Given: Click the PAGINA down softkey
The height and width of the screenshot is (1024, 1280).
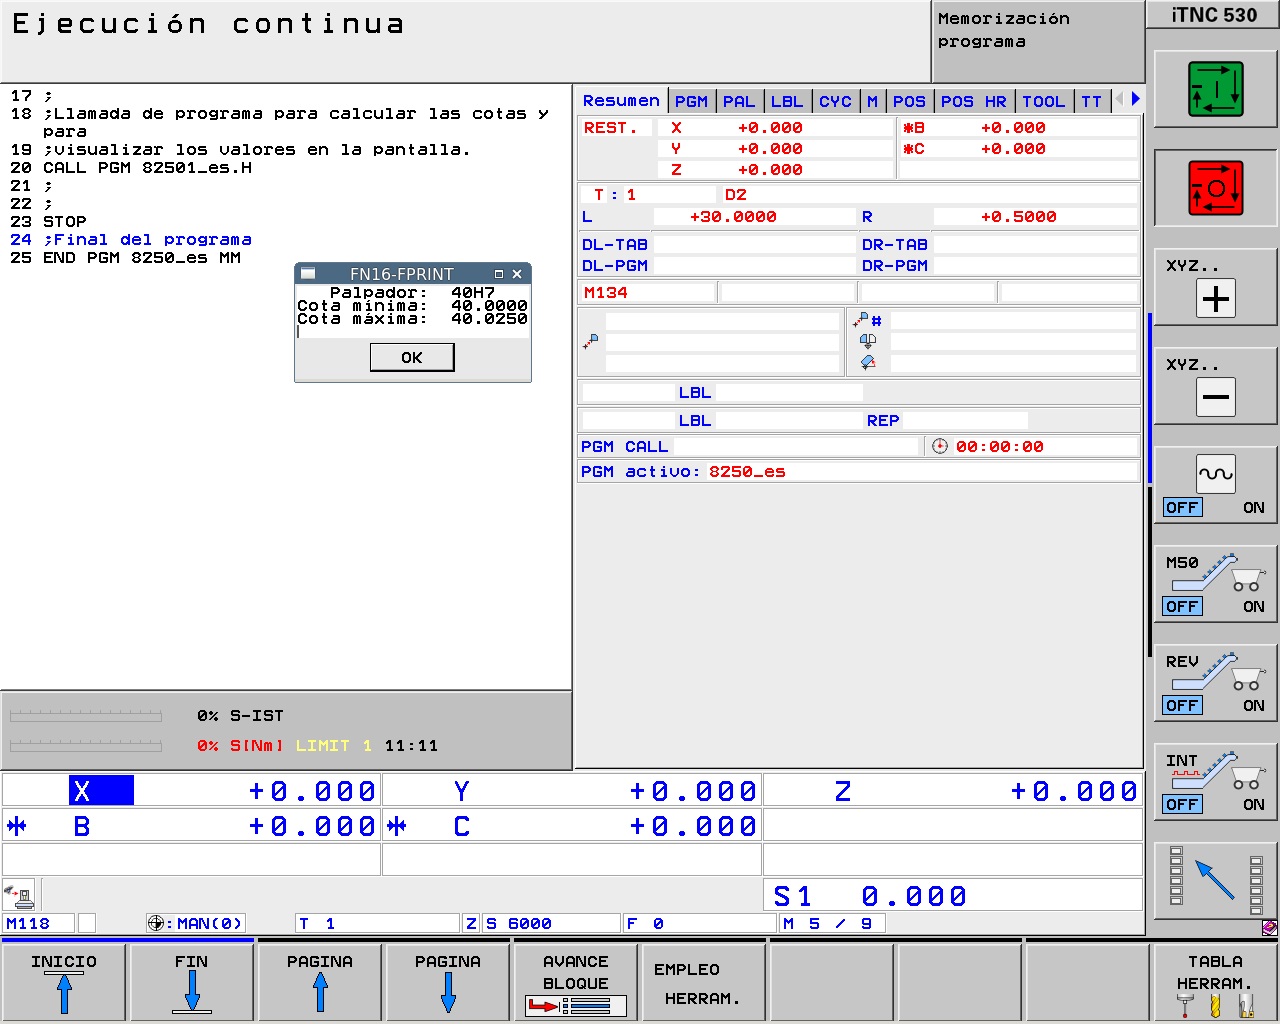Looking at the screenshot, I should pyautogui.click(x=448, y=982).
